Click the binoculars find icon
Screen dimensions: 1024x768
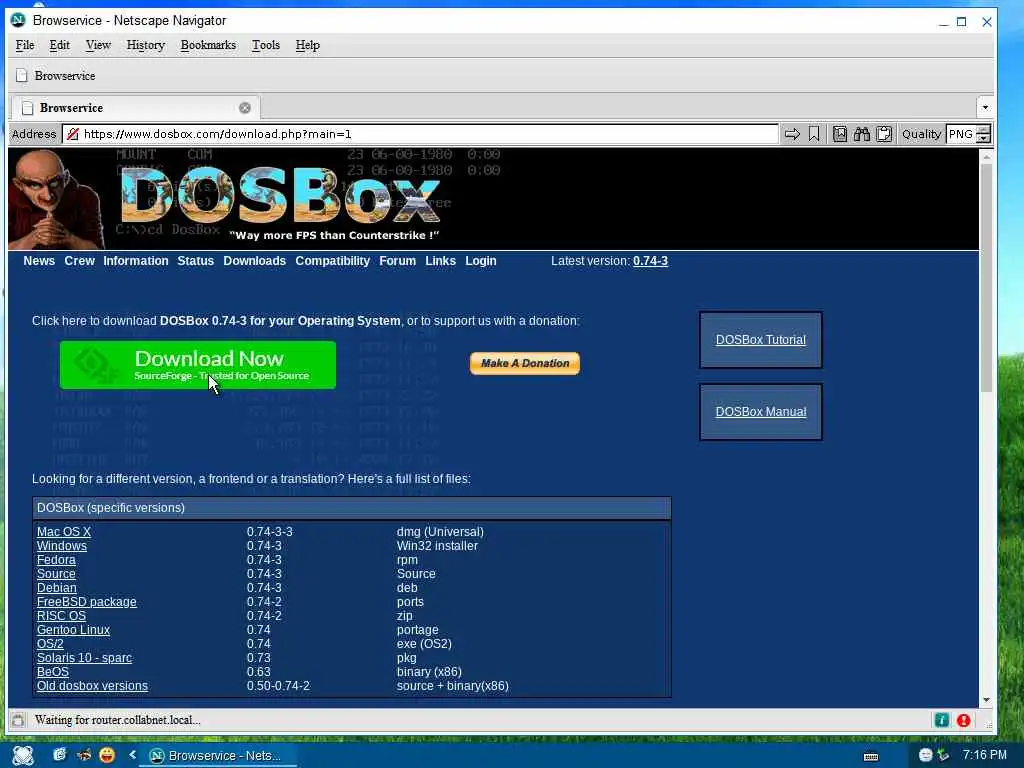[862, 134]
